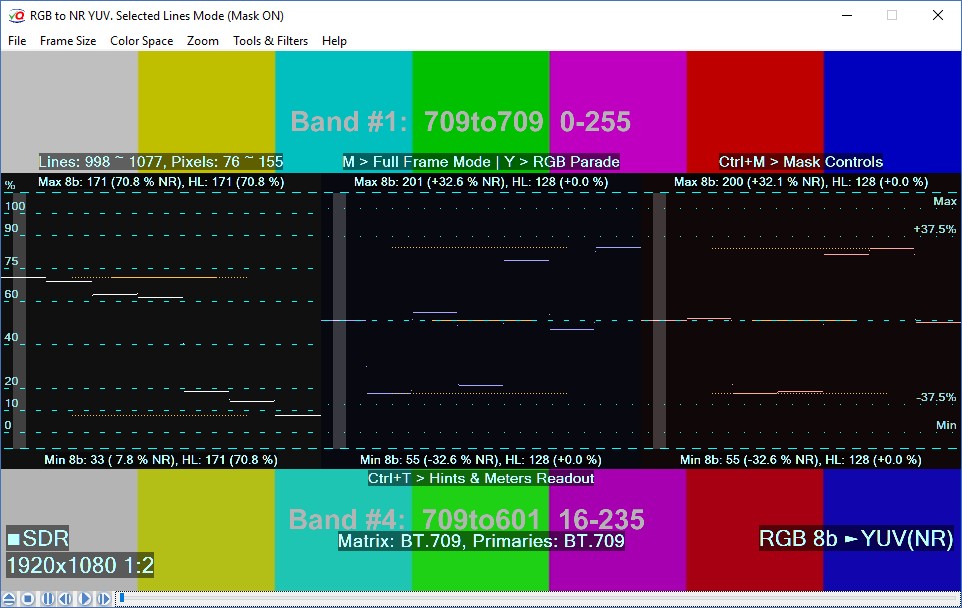Expand the Zoom menu
Screen dimensions: 962x608
point(203,41)
